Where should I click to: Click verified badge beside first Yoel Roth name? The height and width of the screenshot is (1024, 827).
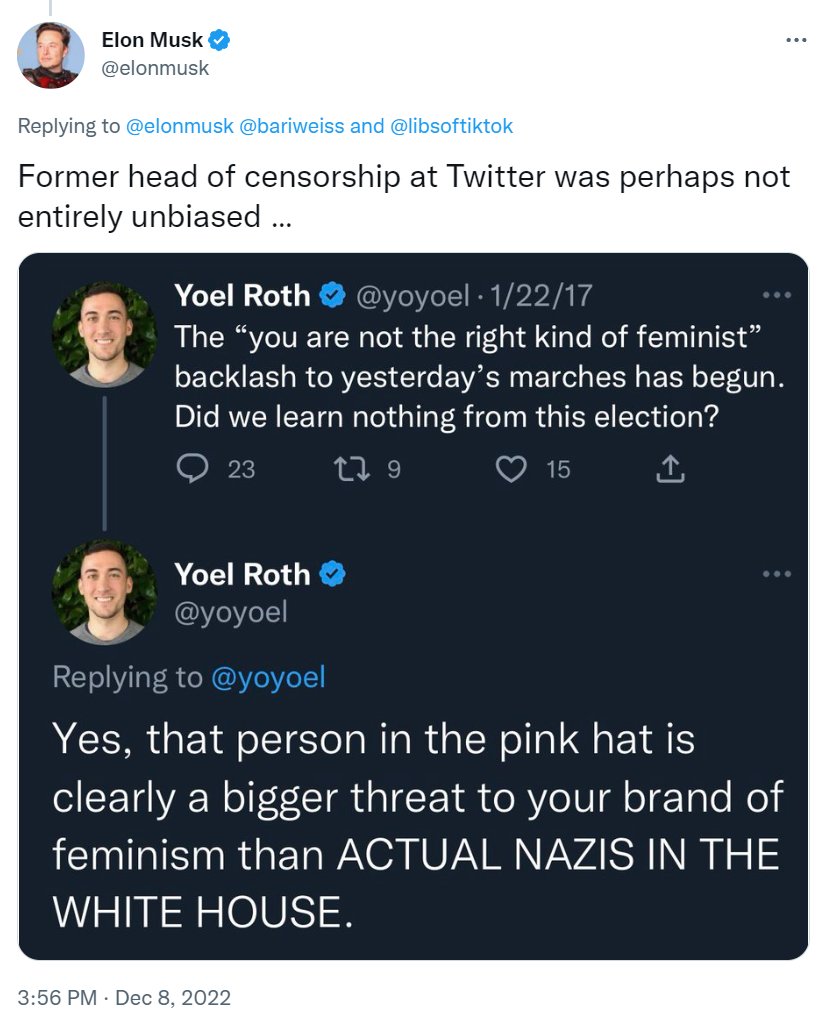click(x=333, y=295)
